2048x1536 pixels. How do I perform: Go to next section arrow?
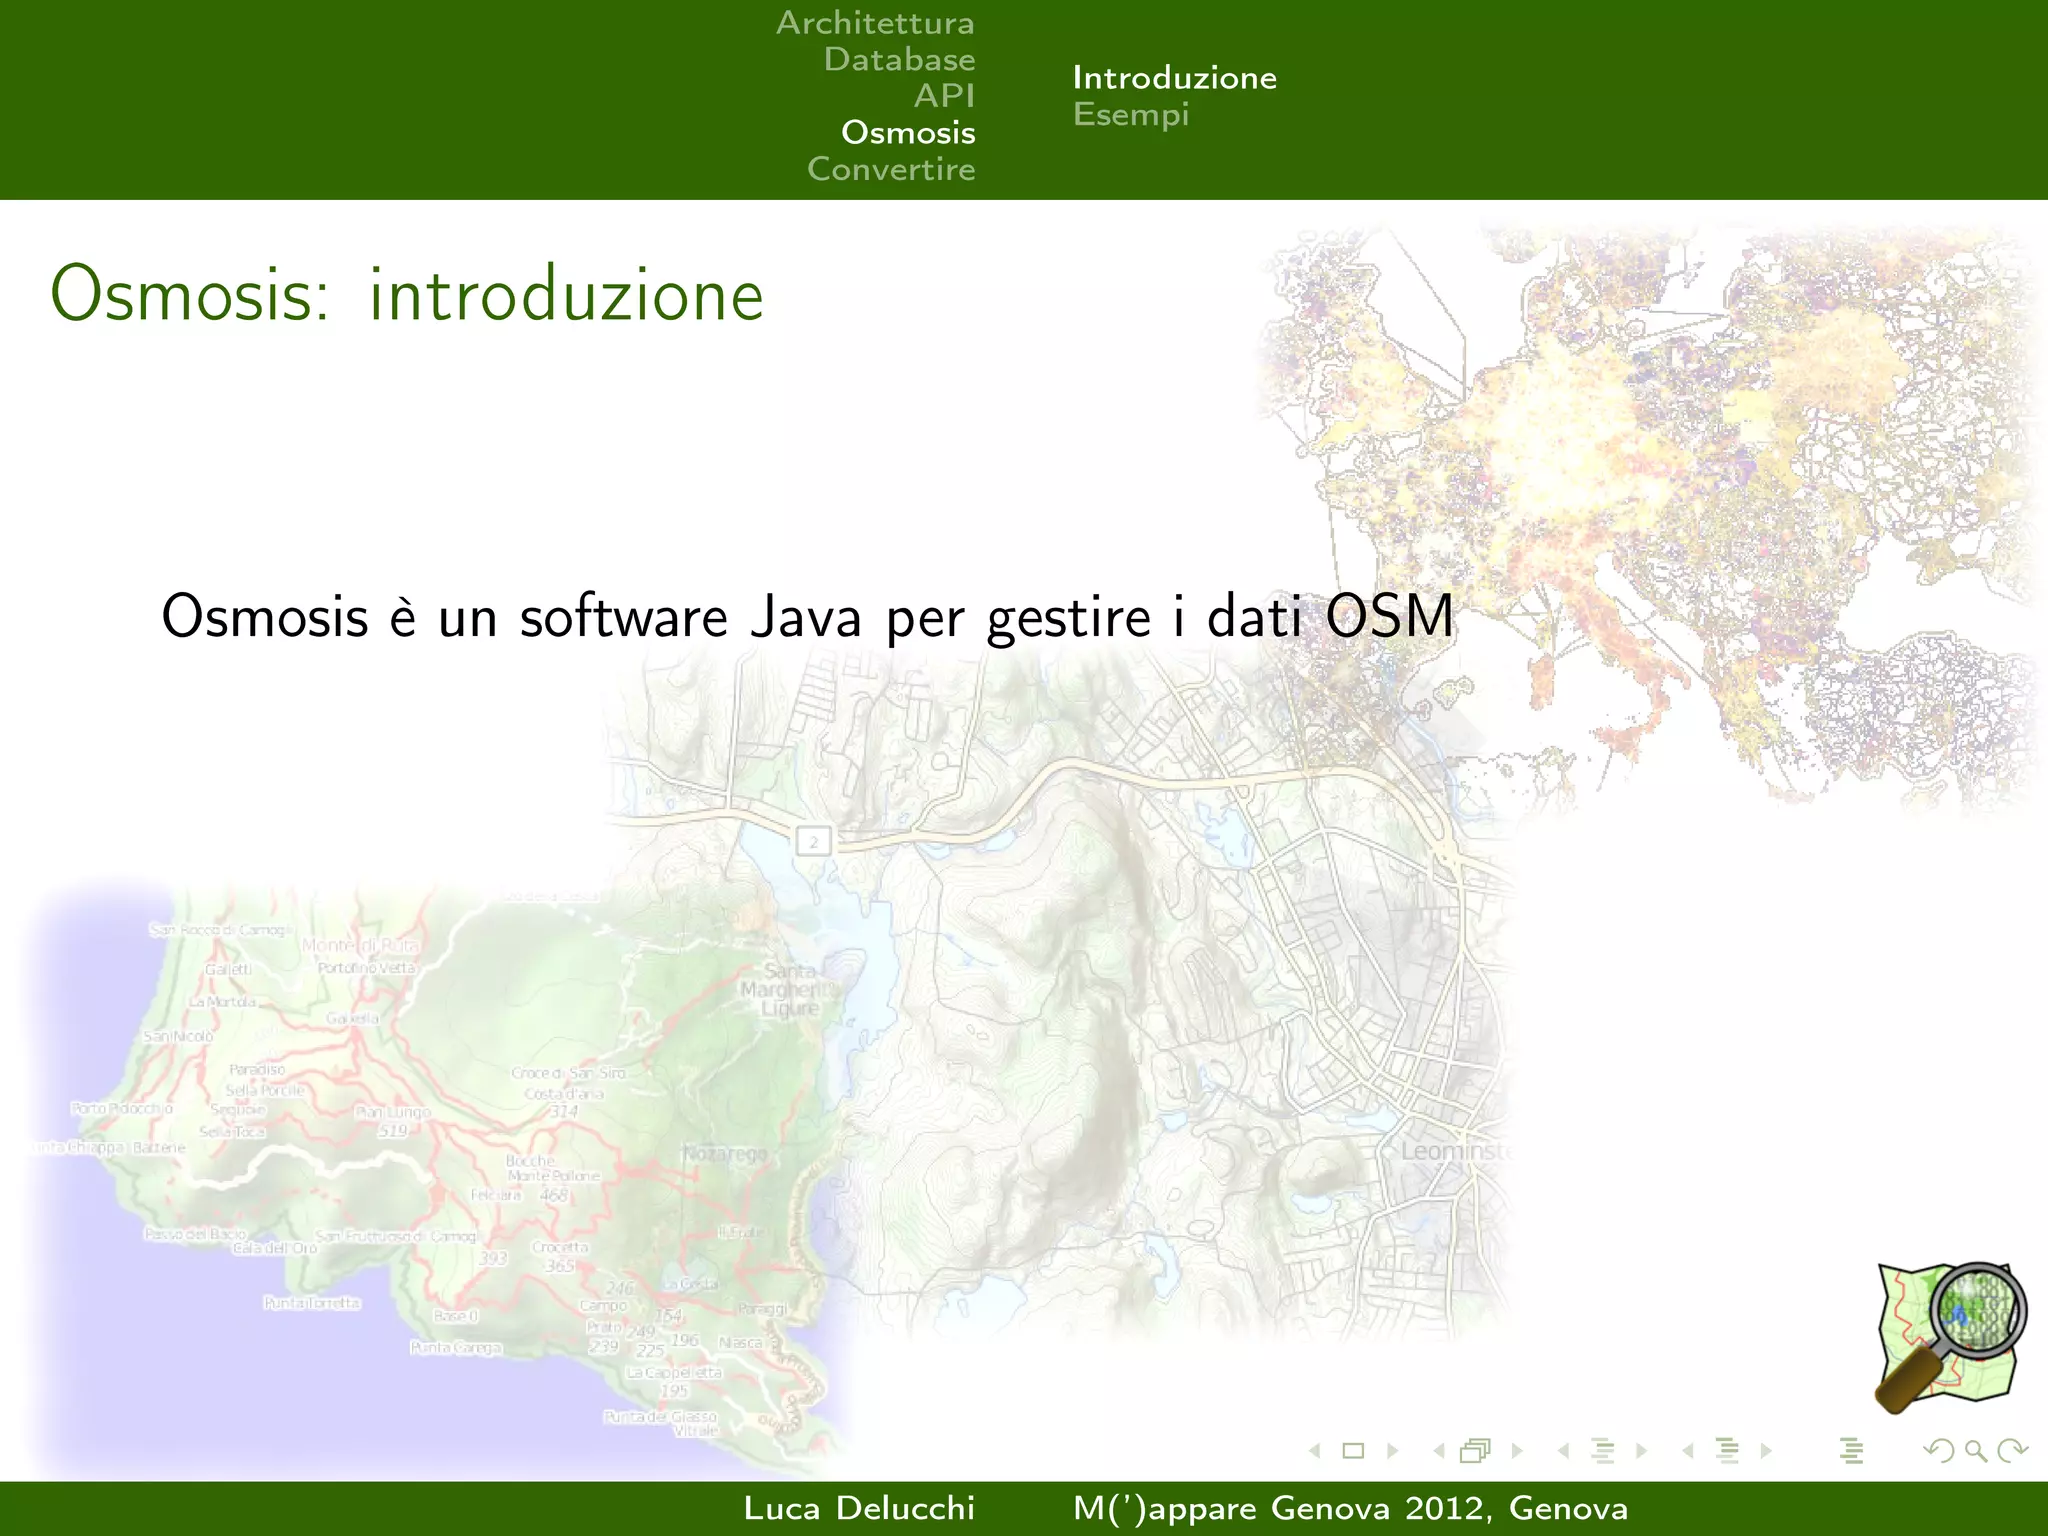coord(1766,1450)
